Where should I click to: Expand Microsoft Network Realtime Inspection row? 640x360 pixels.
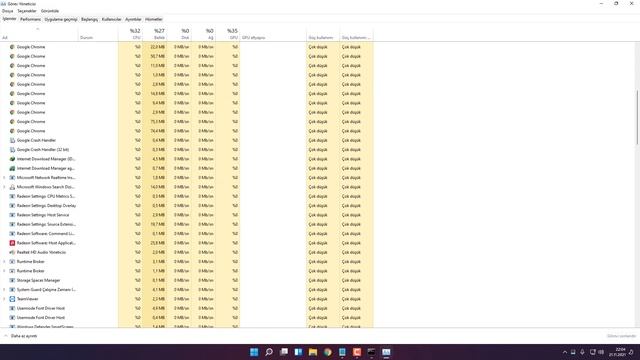click(x=4, y=178)
